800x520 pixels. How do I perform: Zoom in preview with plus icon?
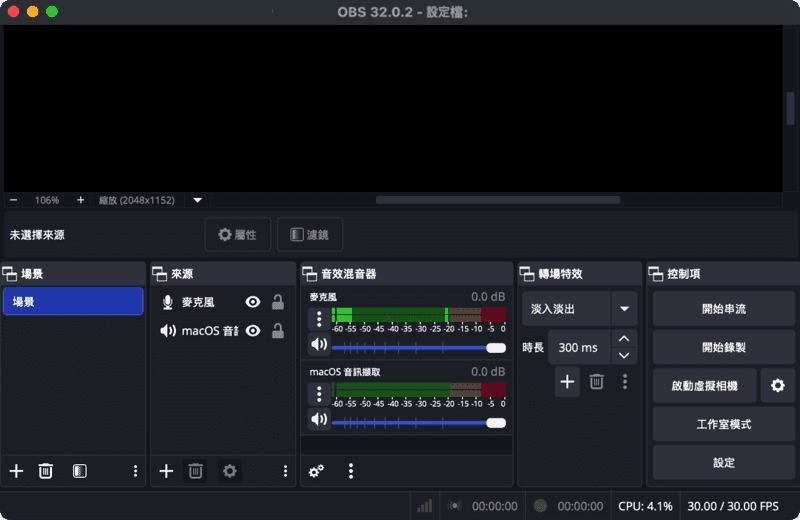click(80, 200)
